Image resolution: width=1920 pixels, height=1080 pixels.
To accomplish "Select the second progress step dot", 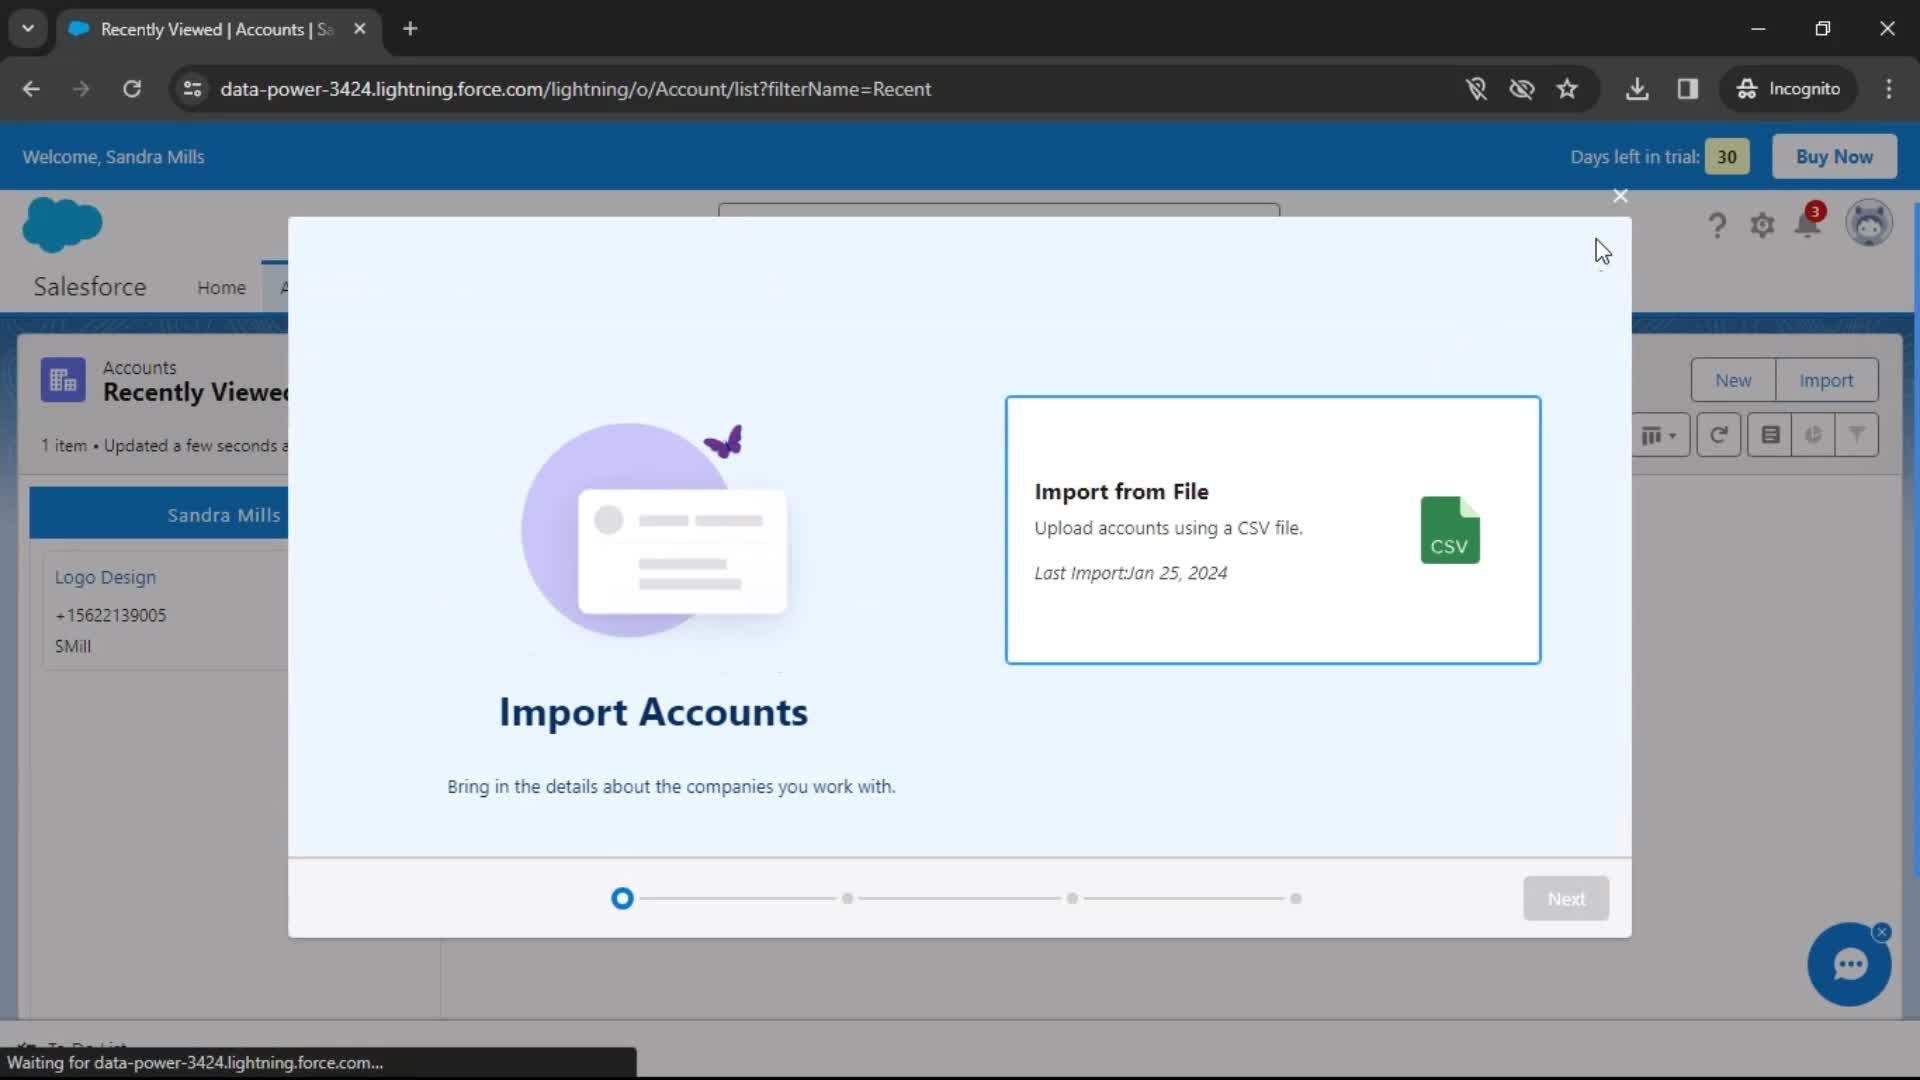I will click(x=847, y=898).
